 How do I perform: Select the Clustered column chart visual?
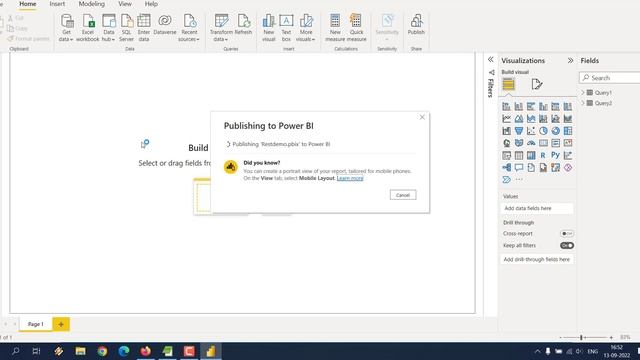543,107
